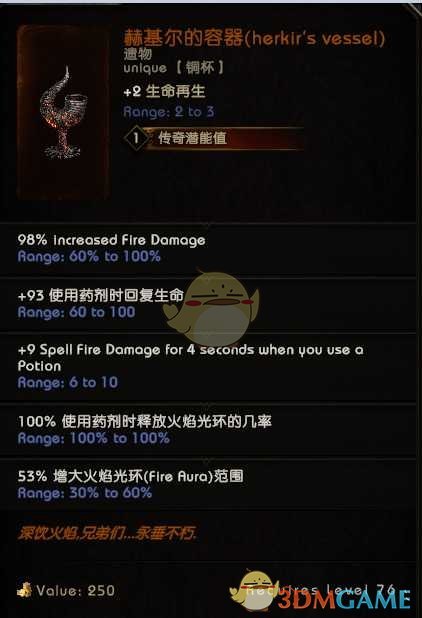
Task: Click the unique【铜杯】item type label
Action: pos(173,68)
